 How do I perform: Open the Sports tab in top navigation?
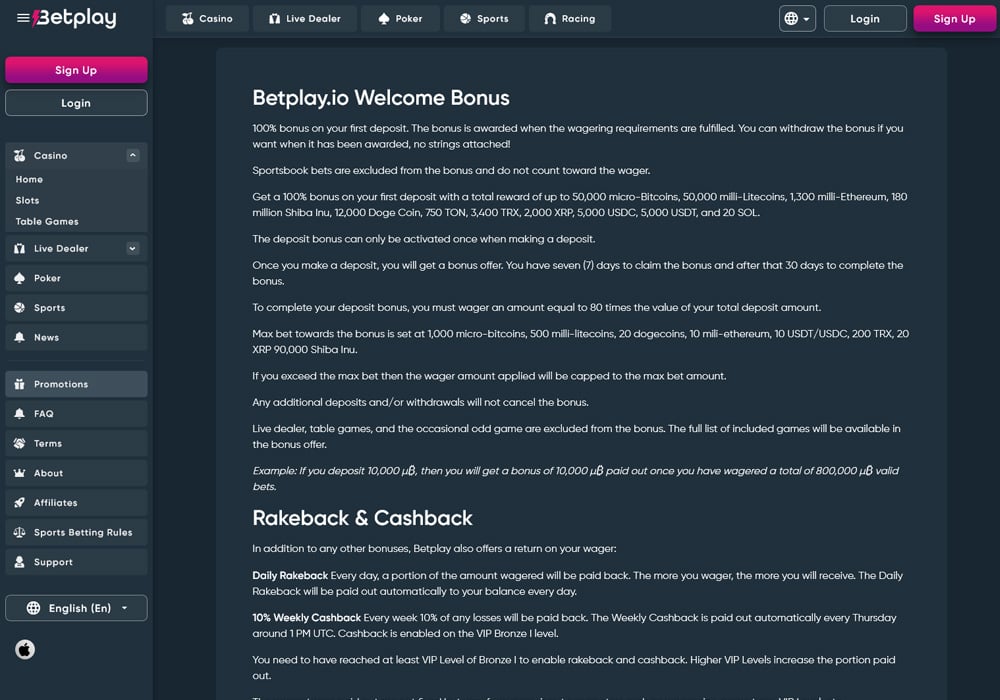(x=483, y=19)
